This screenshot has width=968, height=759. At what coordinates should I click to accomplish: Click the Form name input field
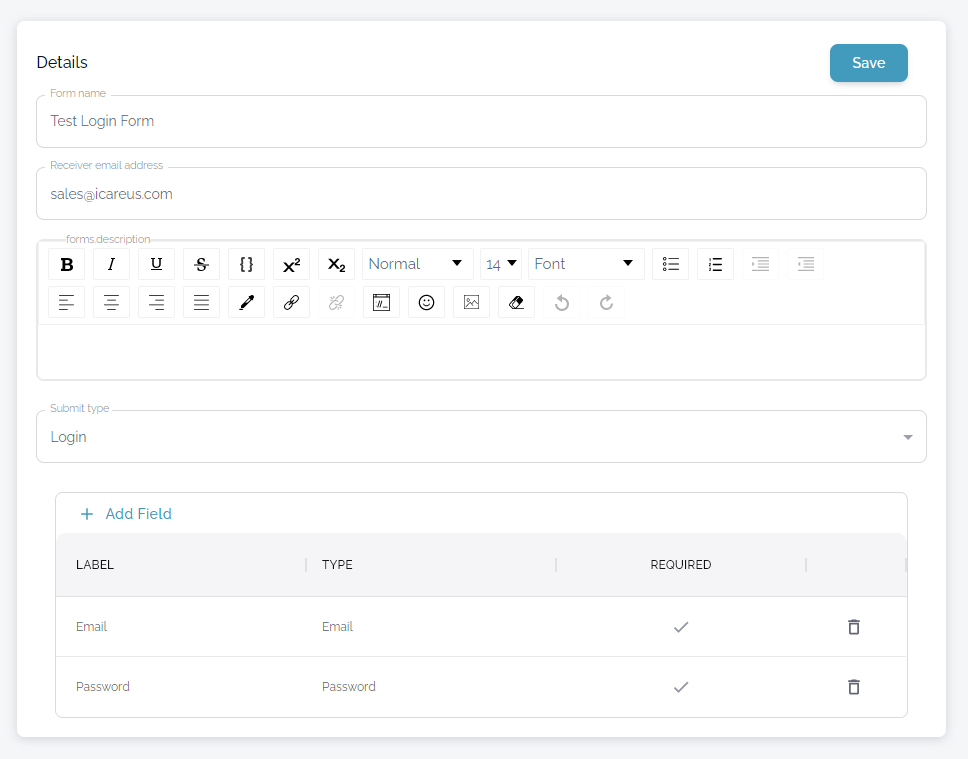click(481, 121)
